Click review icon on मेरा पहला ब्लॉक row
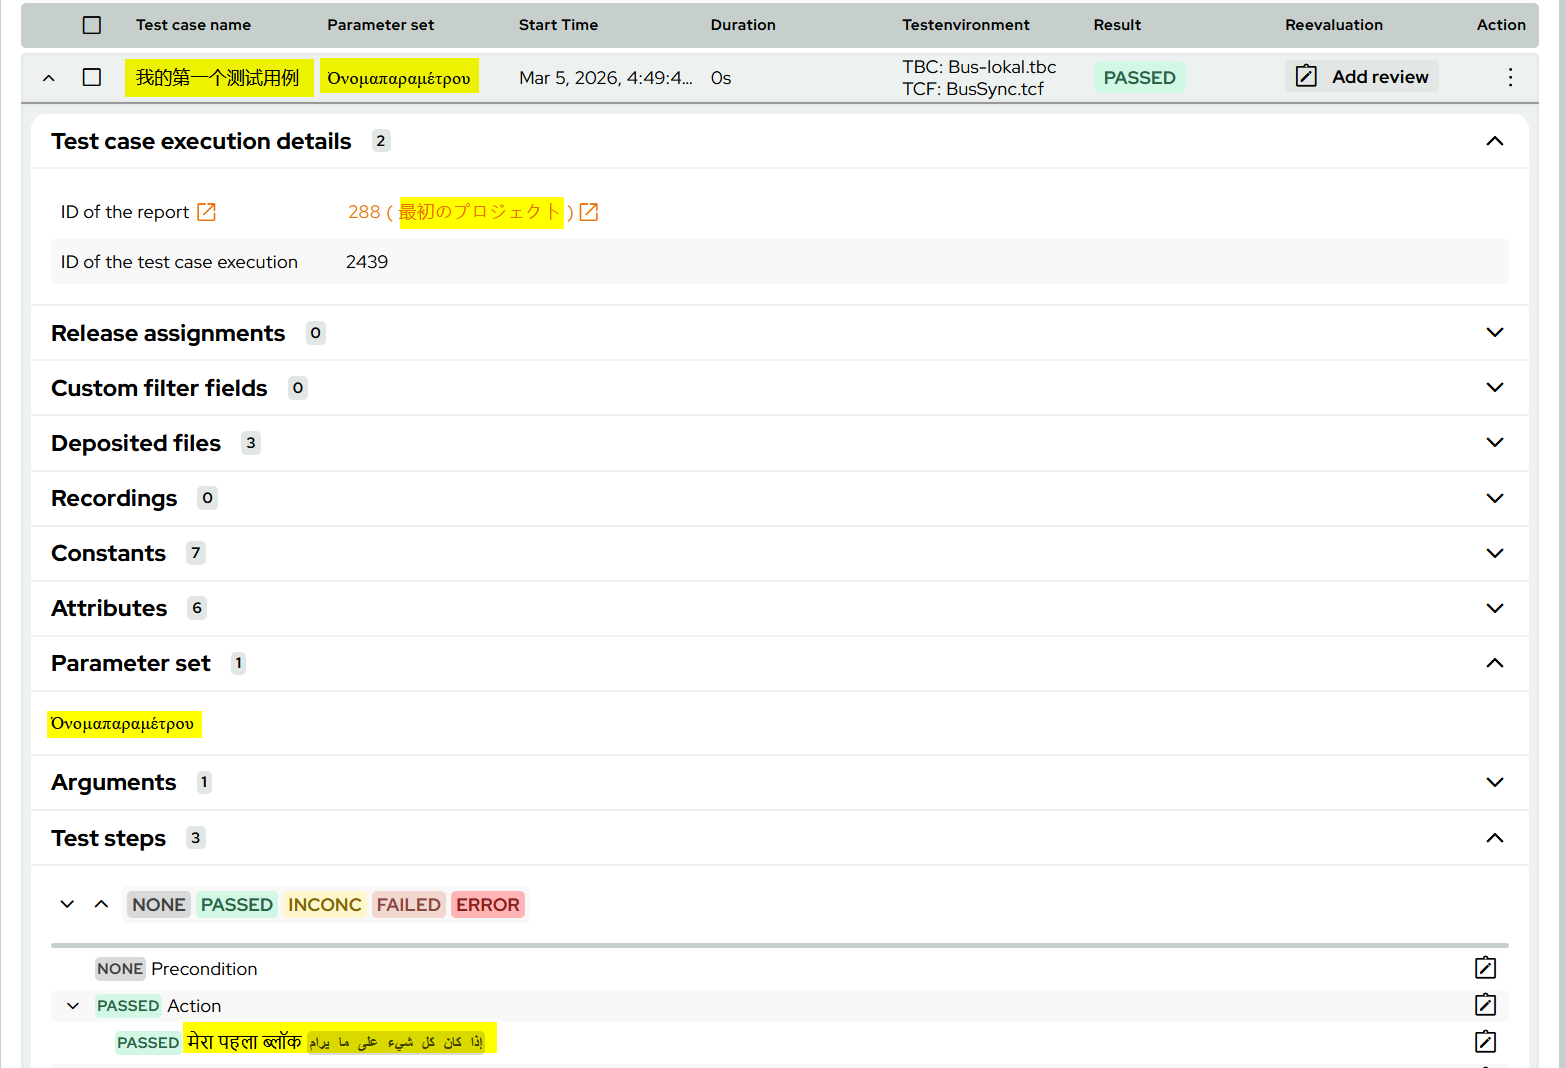The height and width of the screenshot is (1068, 1566). point(1485,1042)
